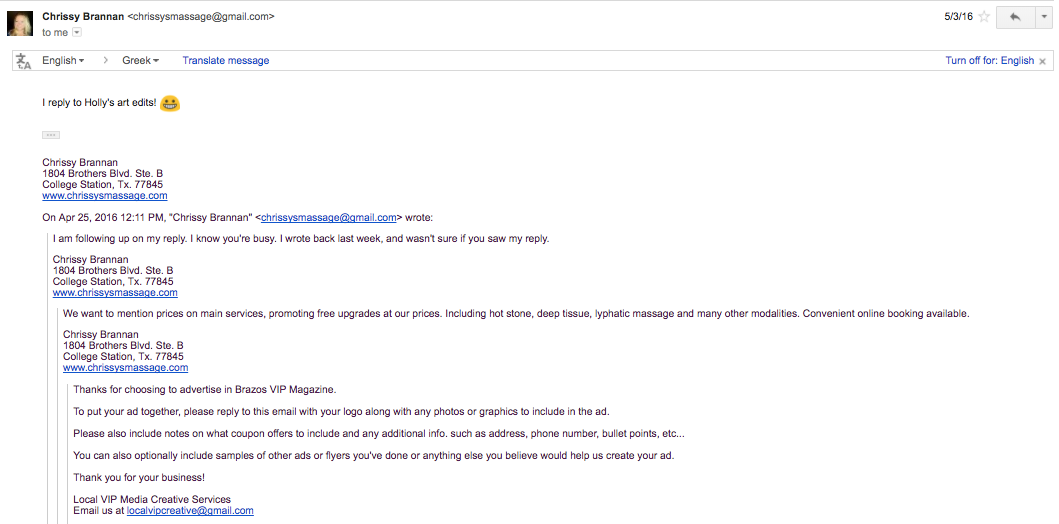Screen dimensions: 1059x524
Task: Dismiss the translation bar with the X
Action: (1042, 61)
